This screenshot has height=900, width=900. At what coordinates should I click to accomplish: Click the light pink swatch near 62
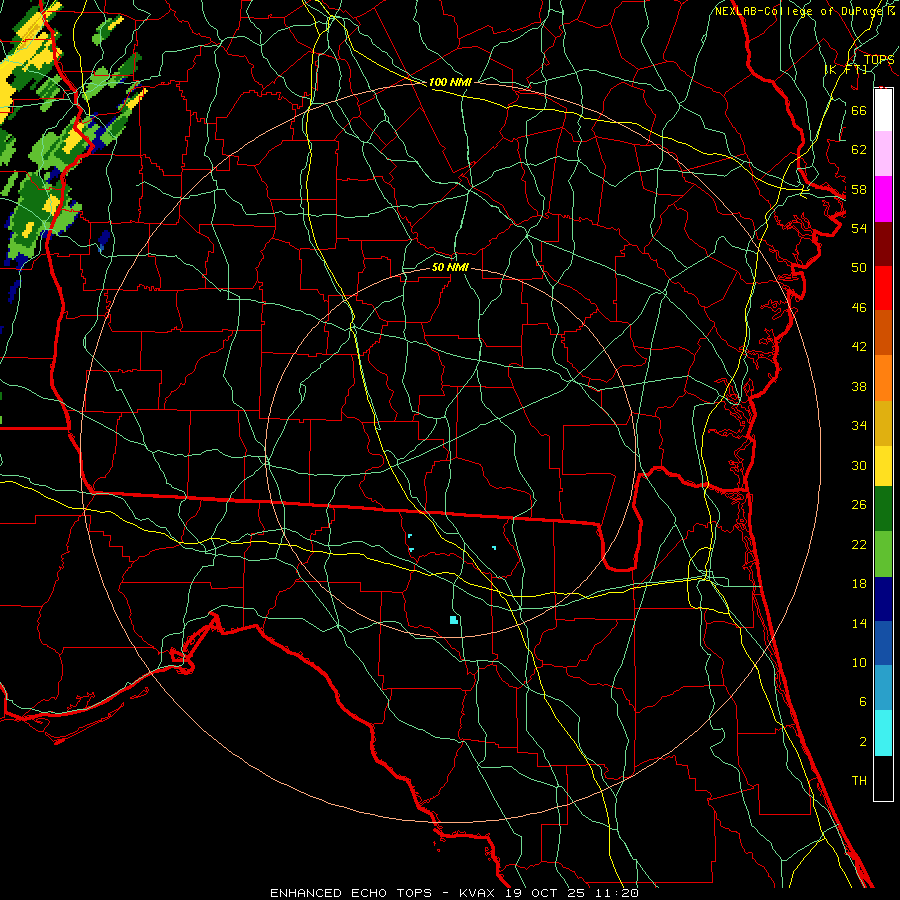(883, 154)
